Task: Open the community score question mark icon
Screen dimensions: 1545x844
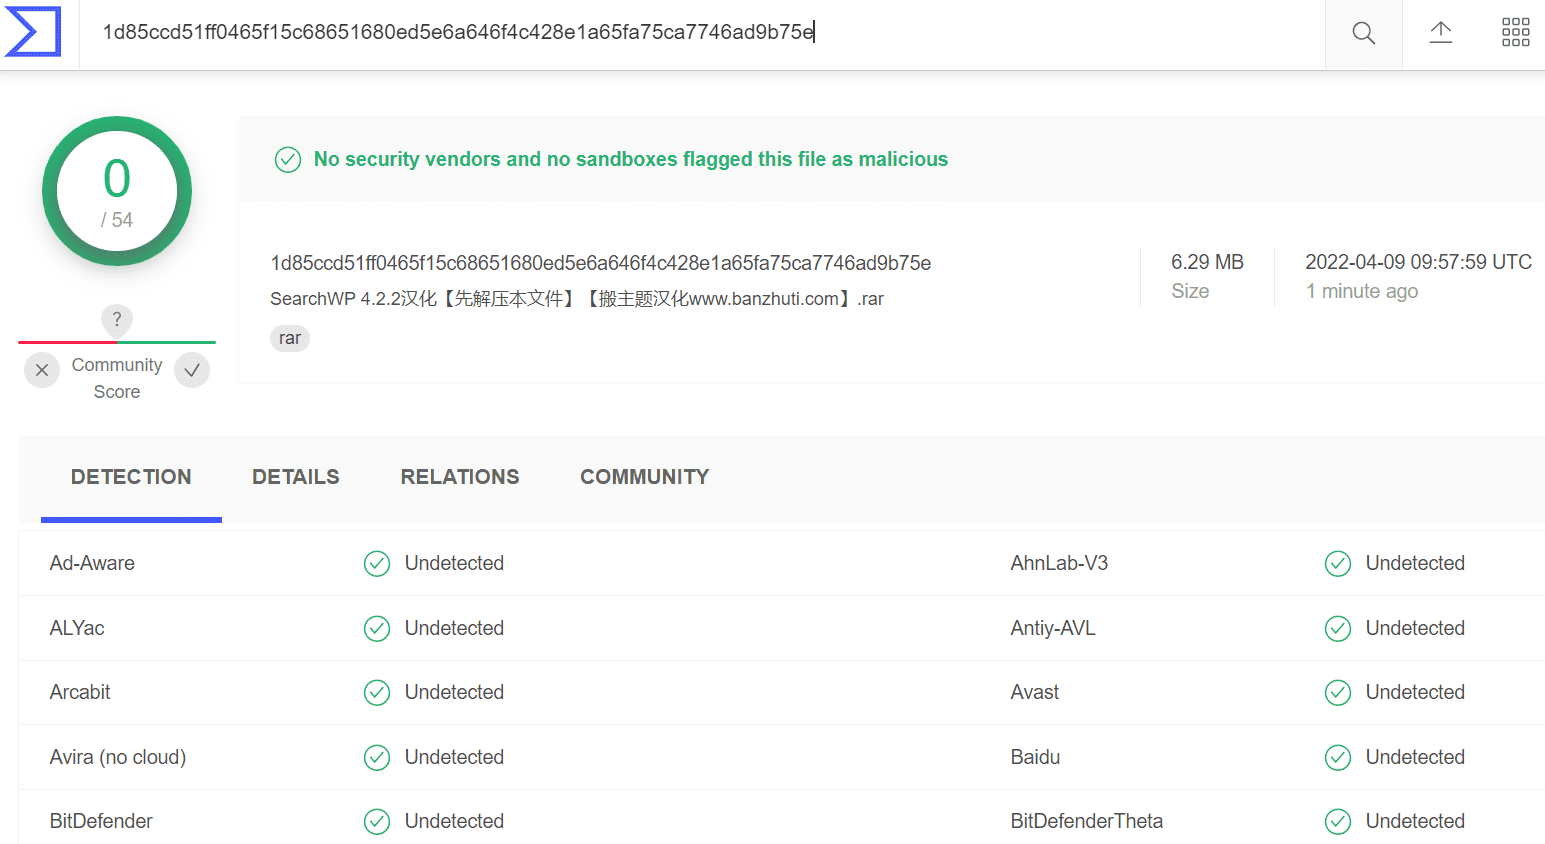Action: (x=117, y=320)
